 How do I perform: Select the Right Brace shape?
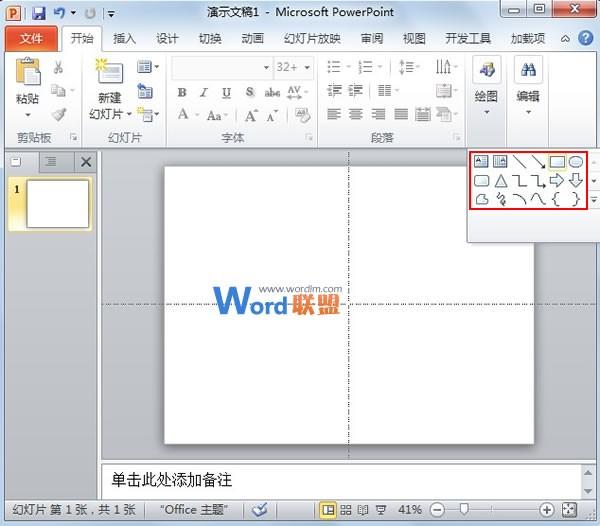pos(576,199)
